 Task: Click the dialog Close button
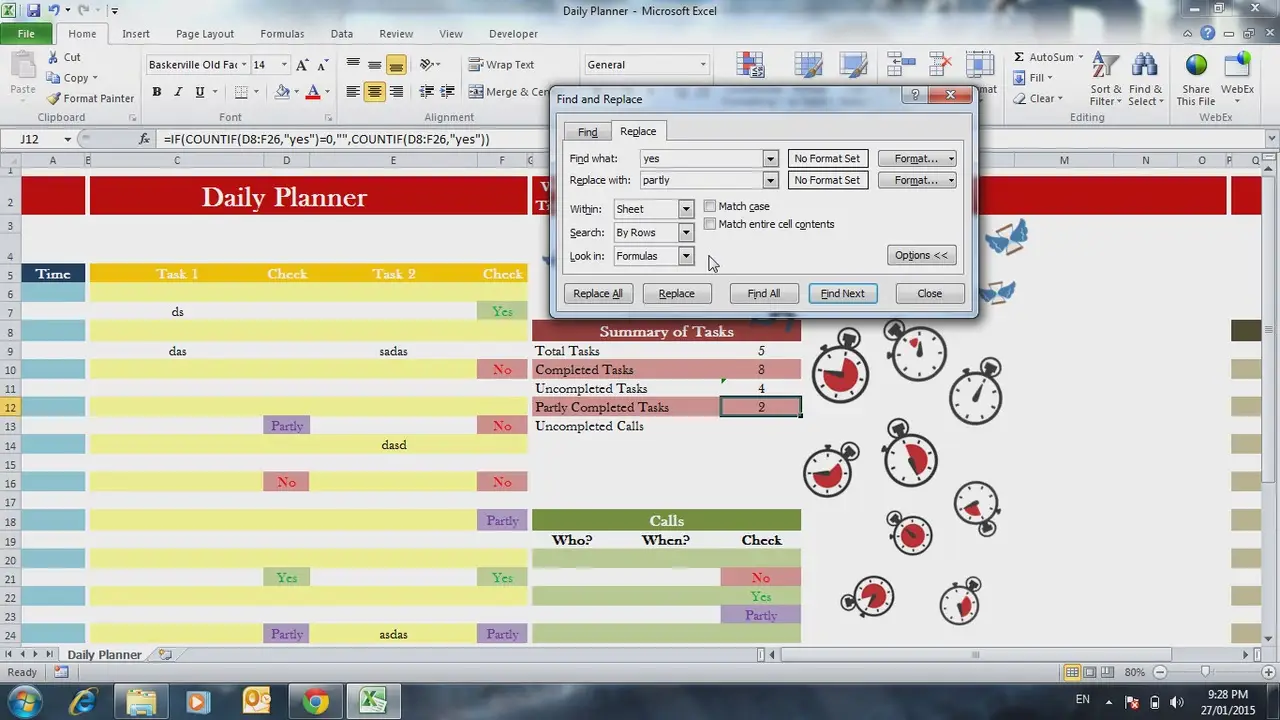coord(929,294)
